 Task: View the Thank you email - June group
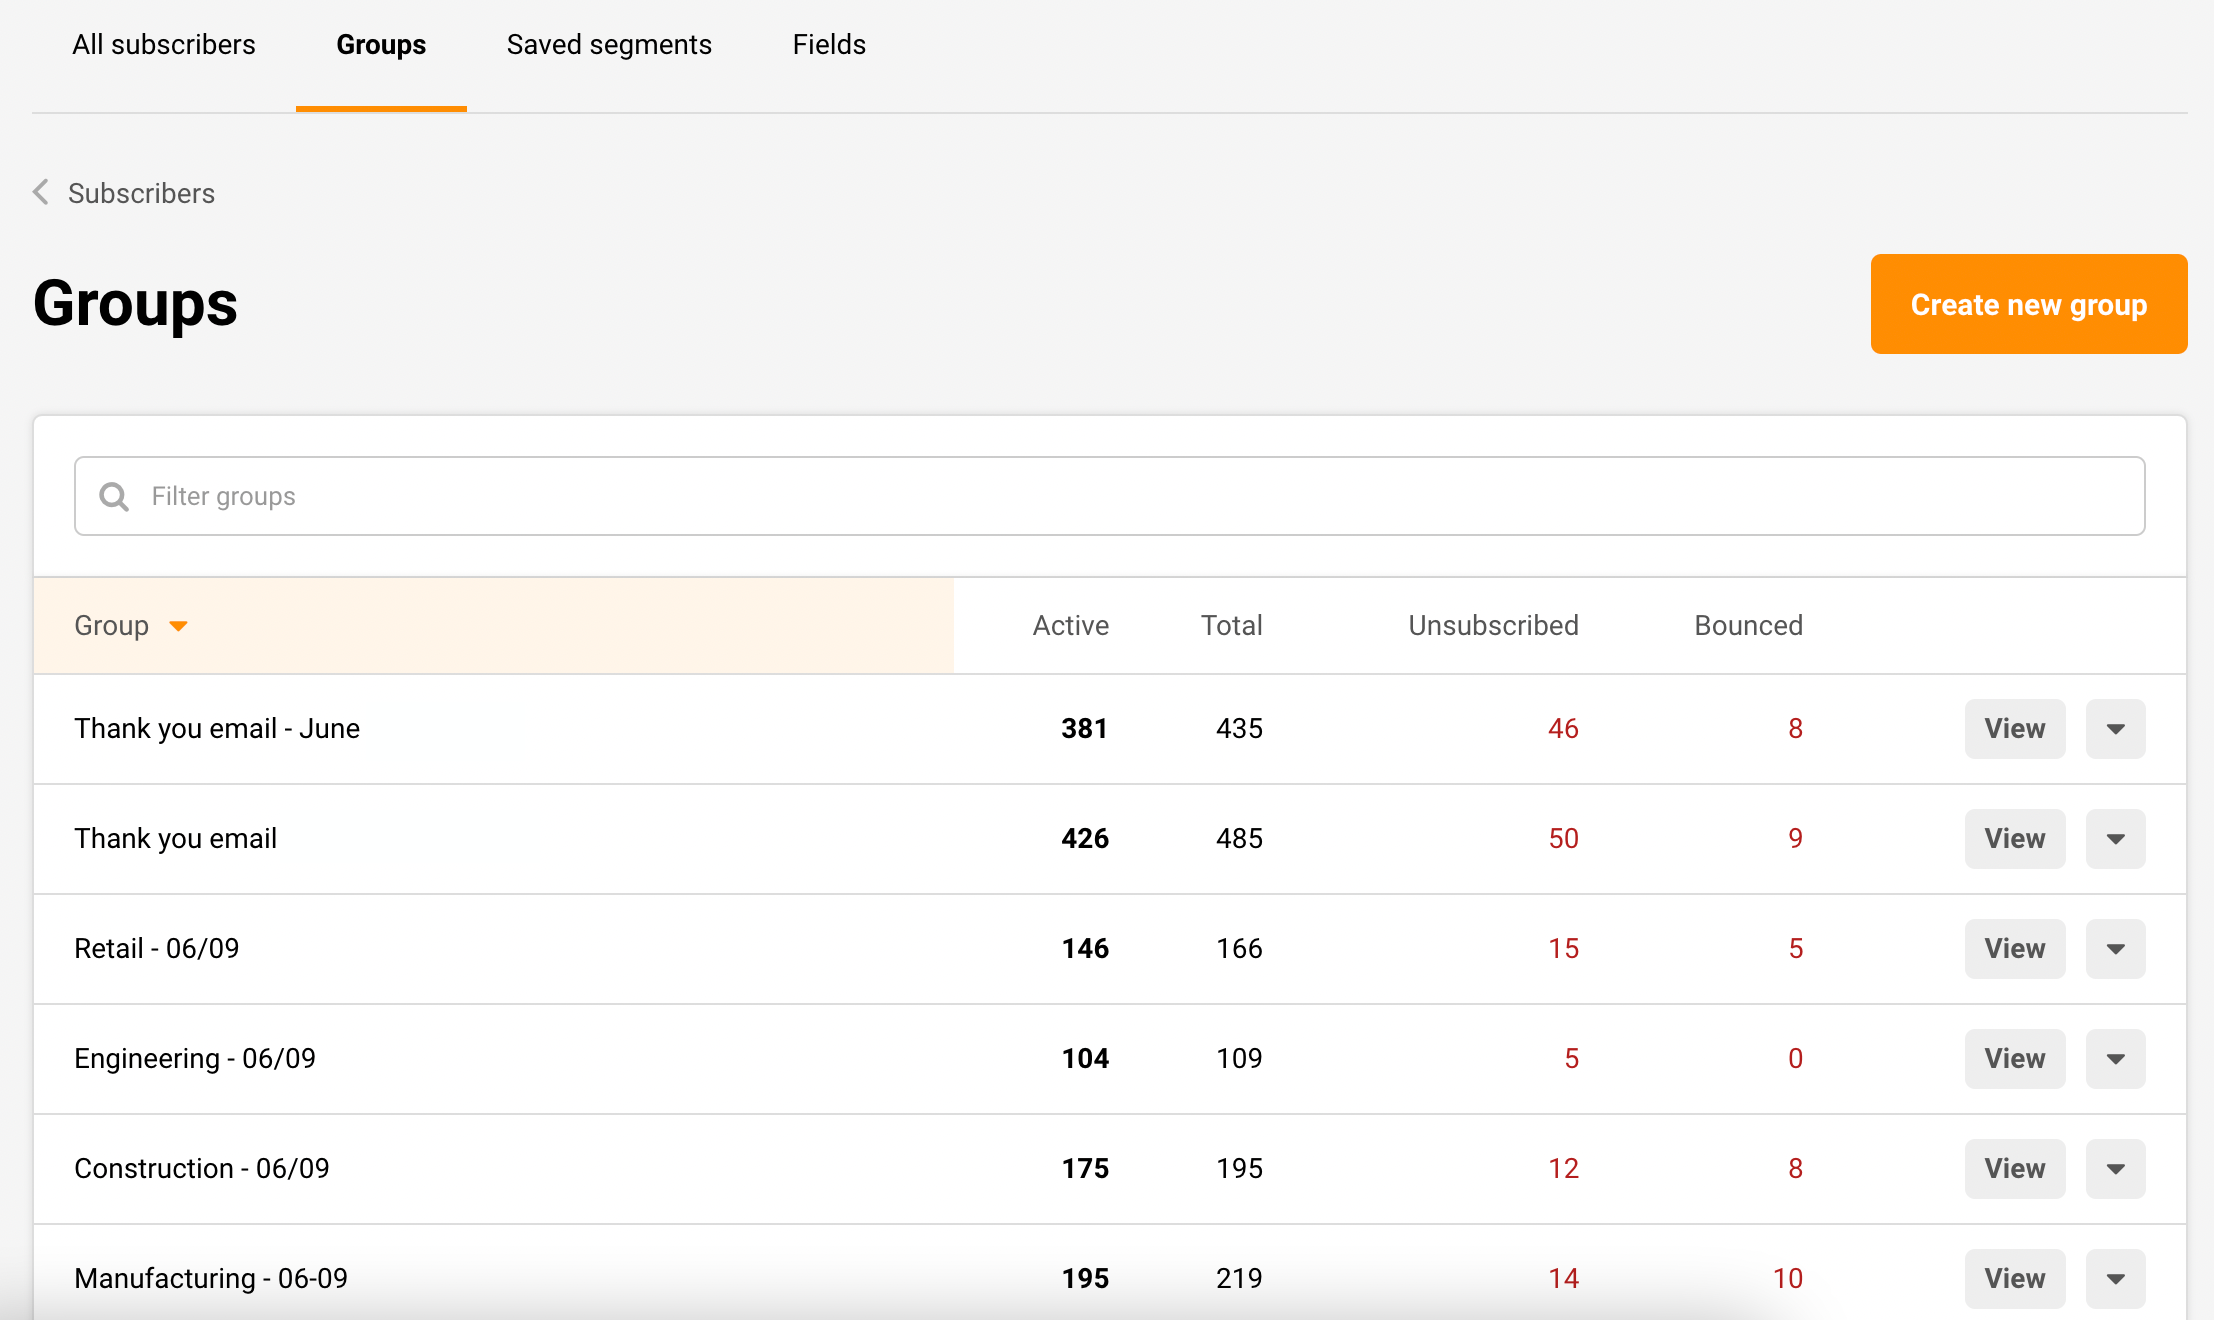[2014, 729]
